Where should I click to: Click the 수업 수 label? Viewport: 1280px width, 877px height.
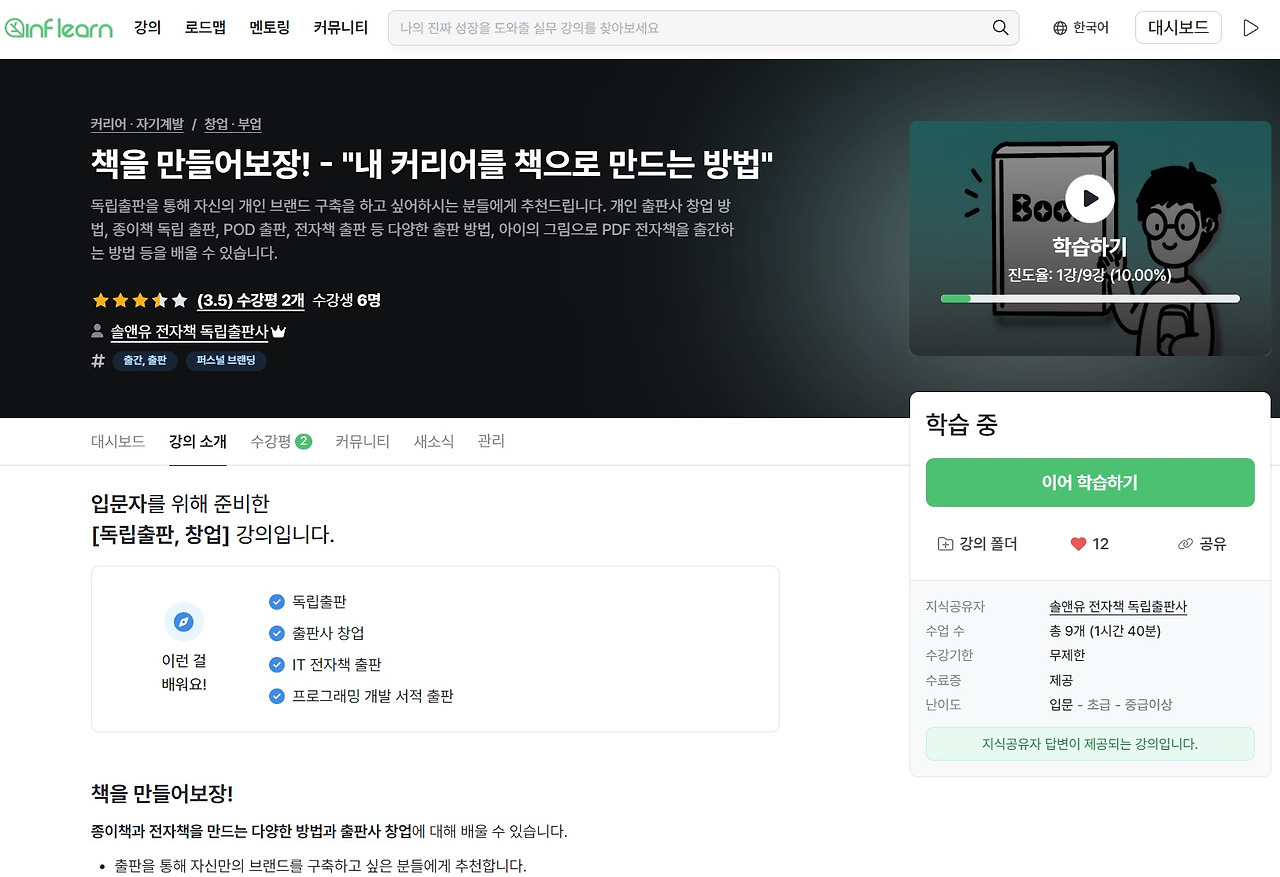click(x=945, y=631)
